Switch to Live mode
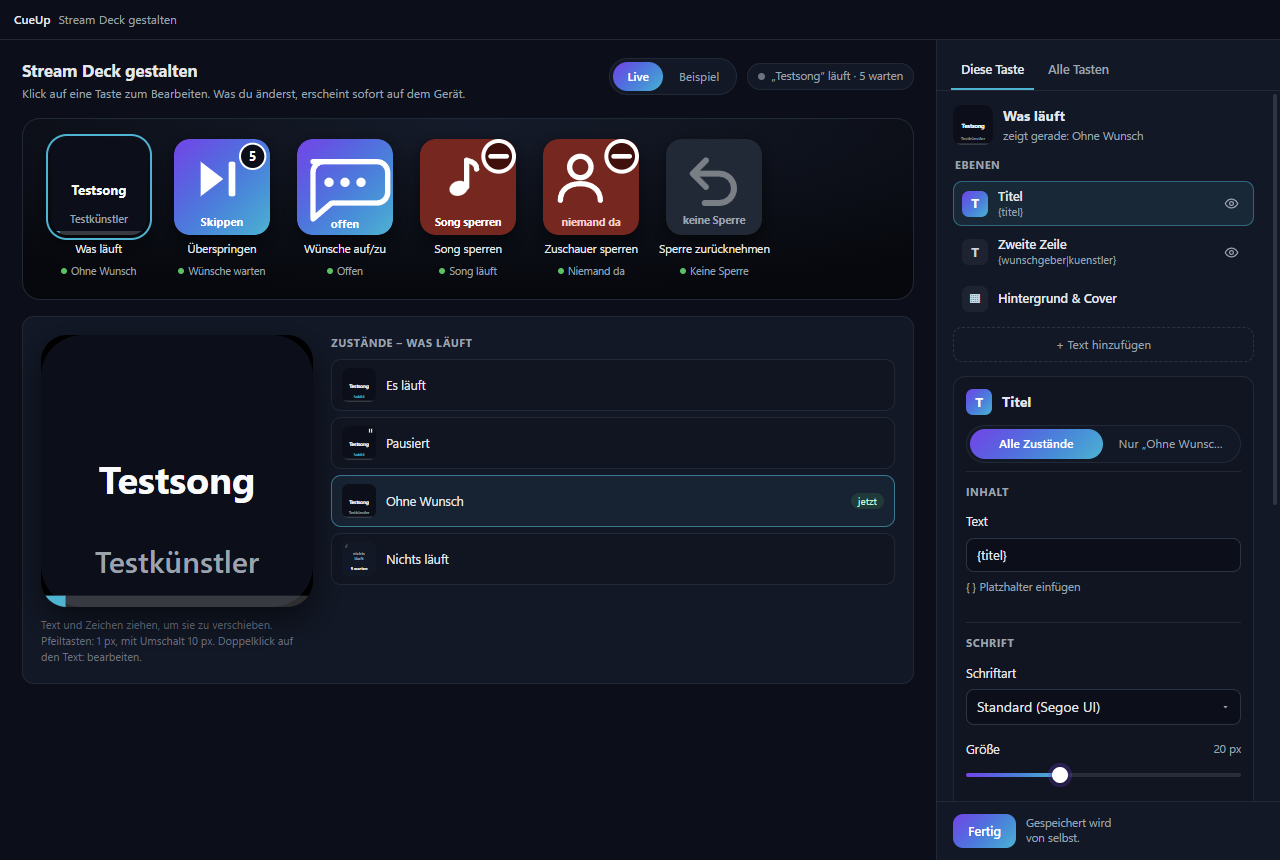This screenshot has height=860, width=1280. click(638, 77)
